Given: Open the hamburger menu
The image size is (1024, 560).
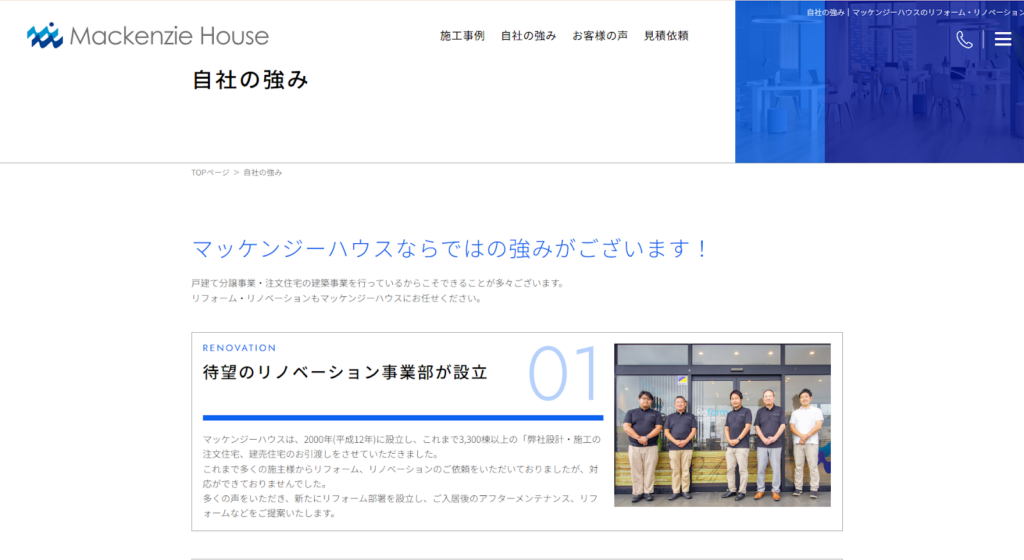Looking at the screenshot, I should 1003,39.
